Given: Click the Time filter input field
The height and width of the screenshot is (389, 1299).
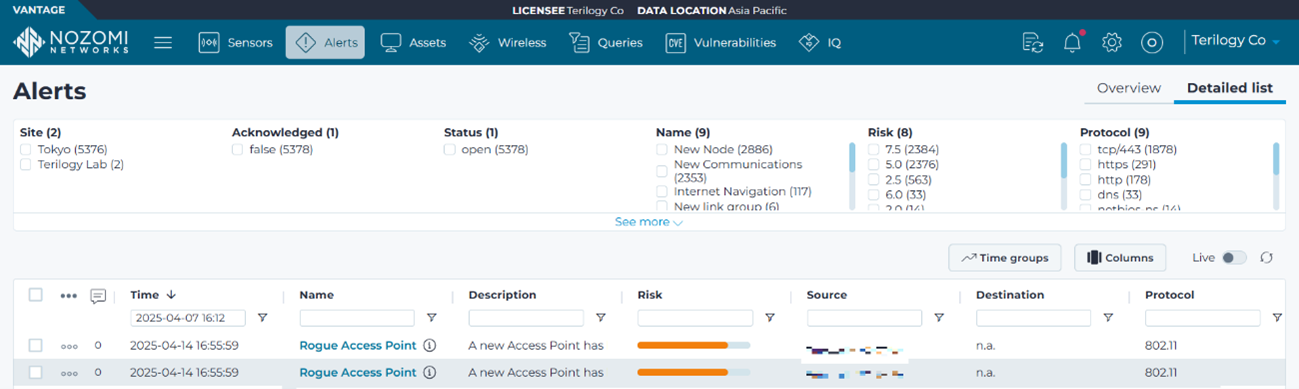Looking at the screenshot, I should tap(188, 318).
